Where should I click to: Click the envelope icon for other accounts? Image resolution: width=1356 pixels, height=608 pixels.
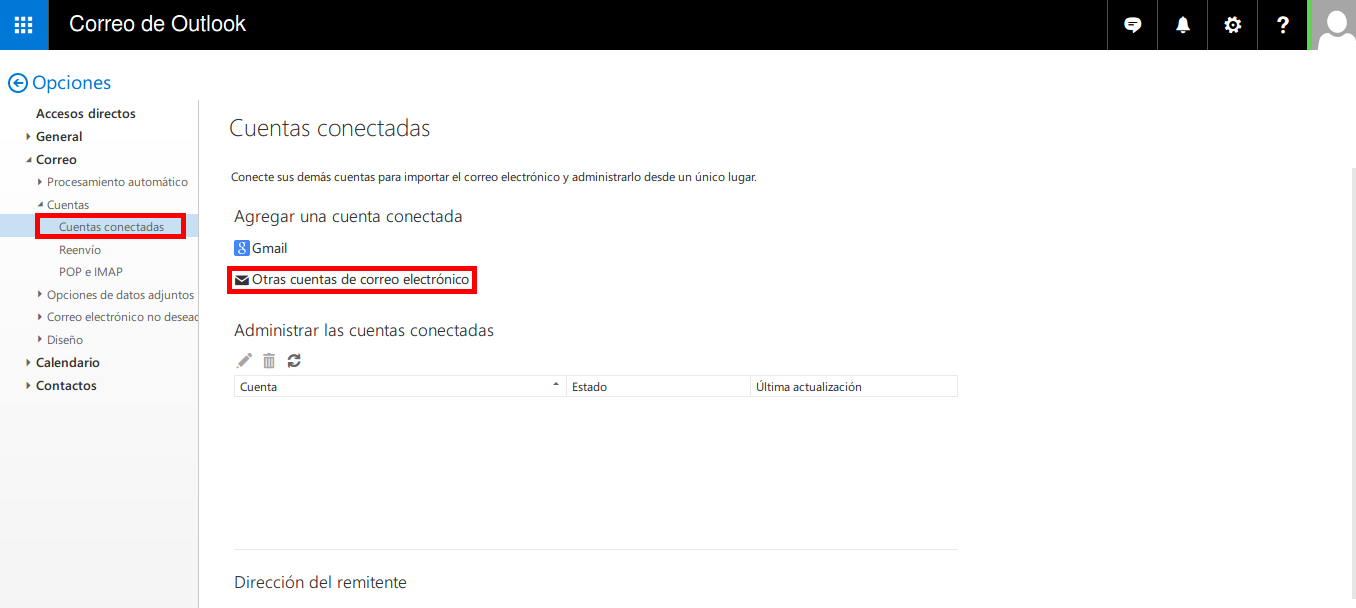241,281
